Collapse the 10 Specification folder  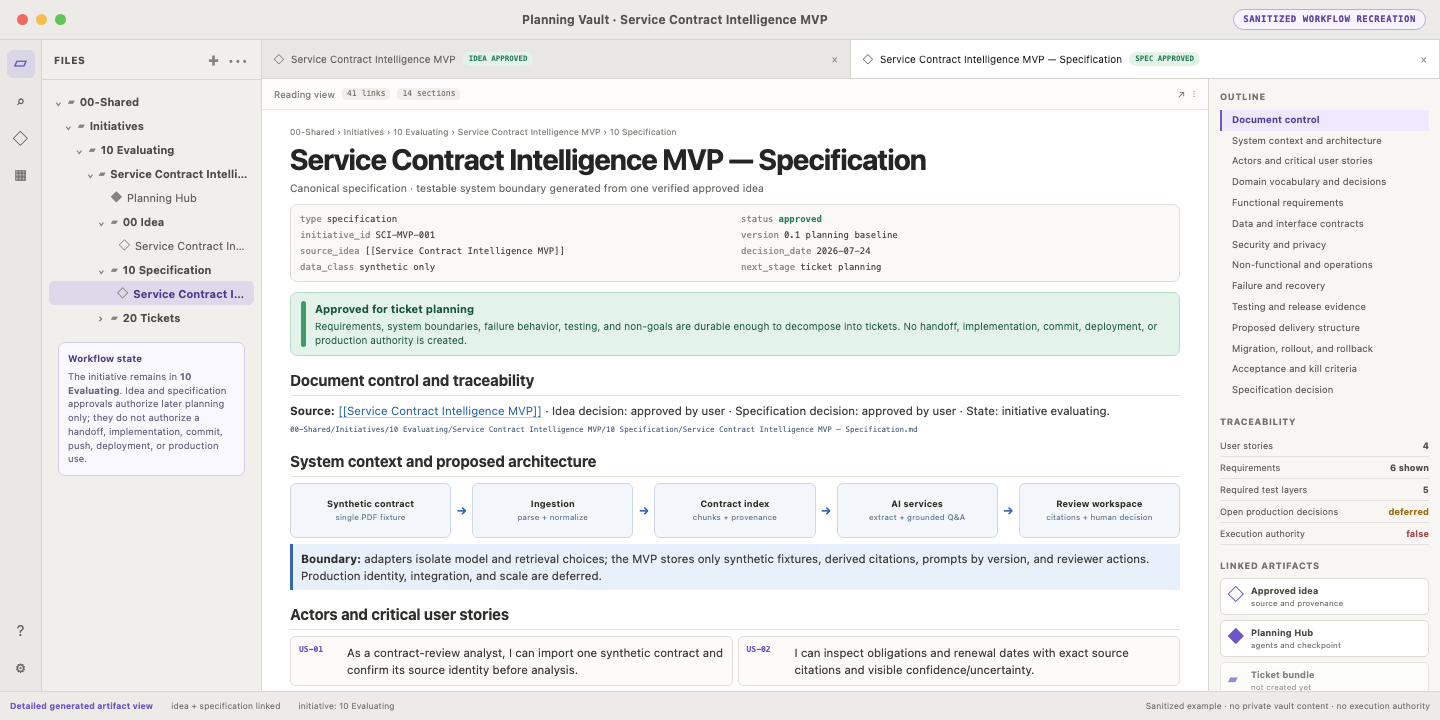(102, 271)
